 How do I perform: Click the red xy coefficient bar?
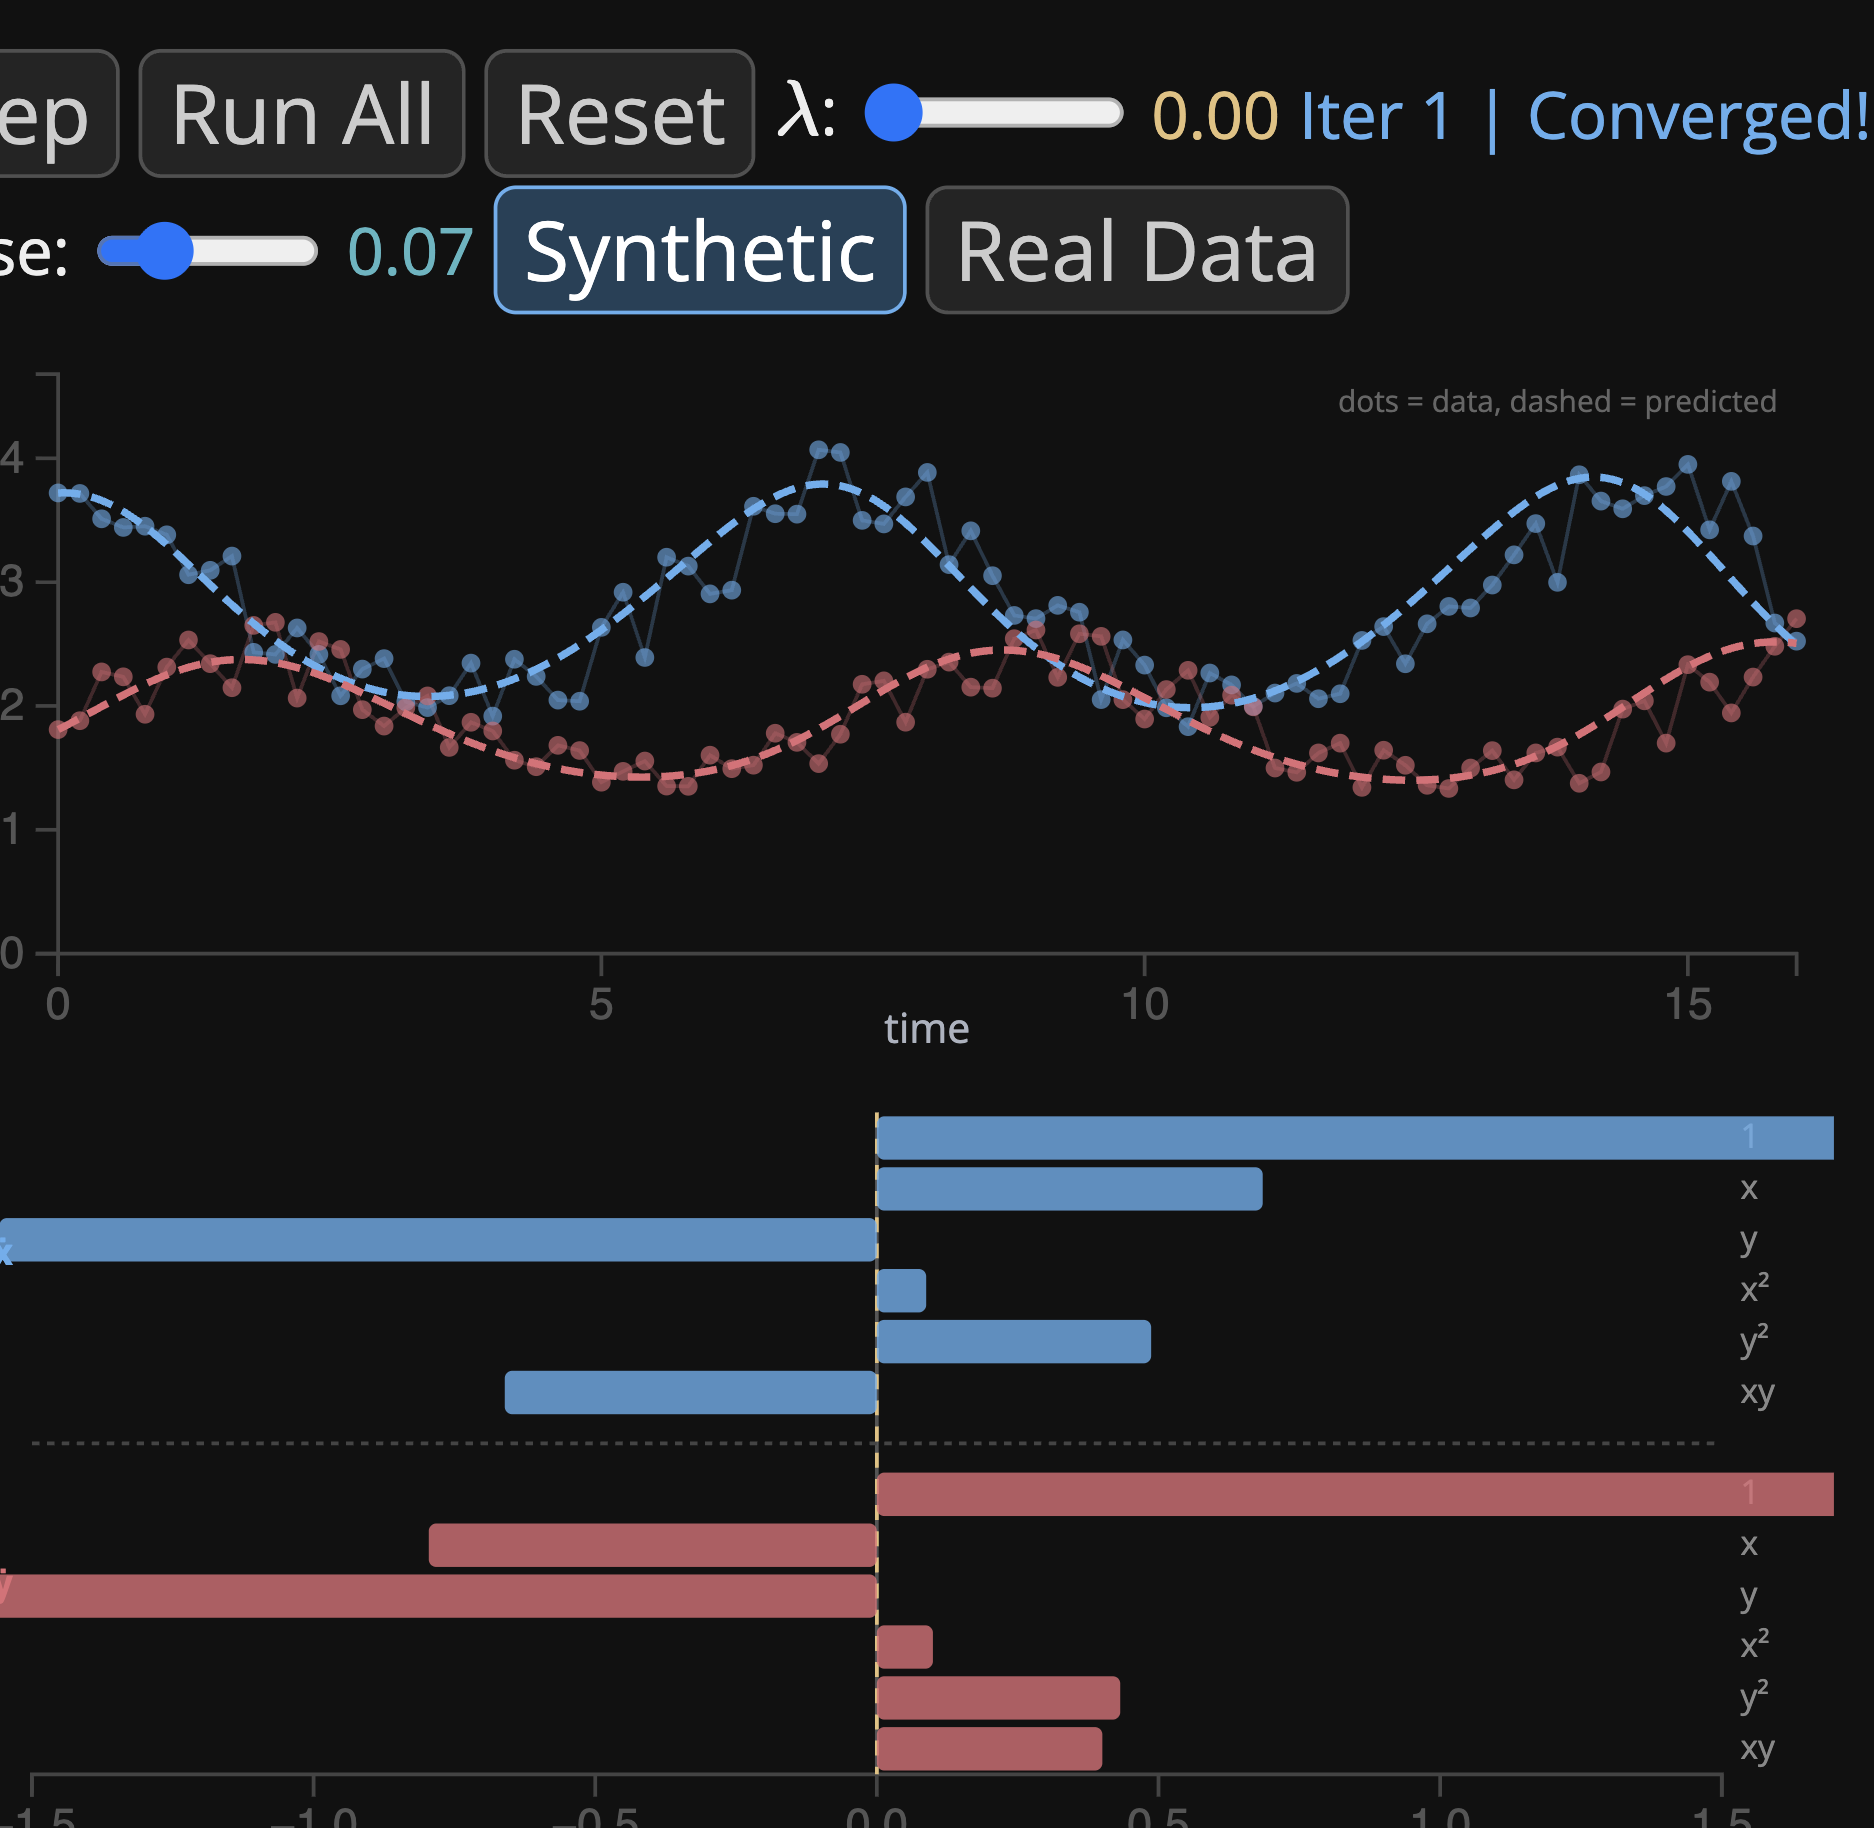(989, 1749)
